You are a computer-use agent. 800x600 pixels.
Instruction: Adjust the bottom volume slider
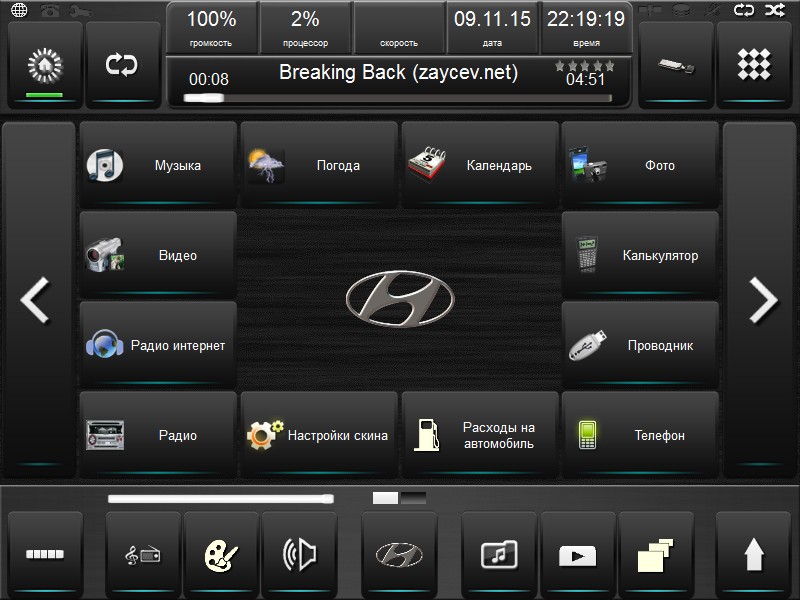click(221, 498)
